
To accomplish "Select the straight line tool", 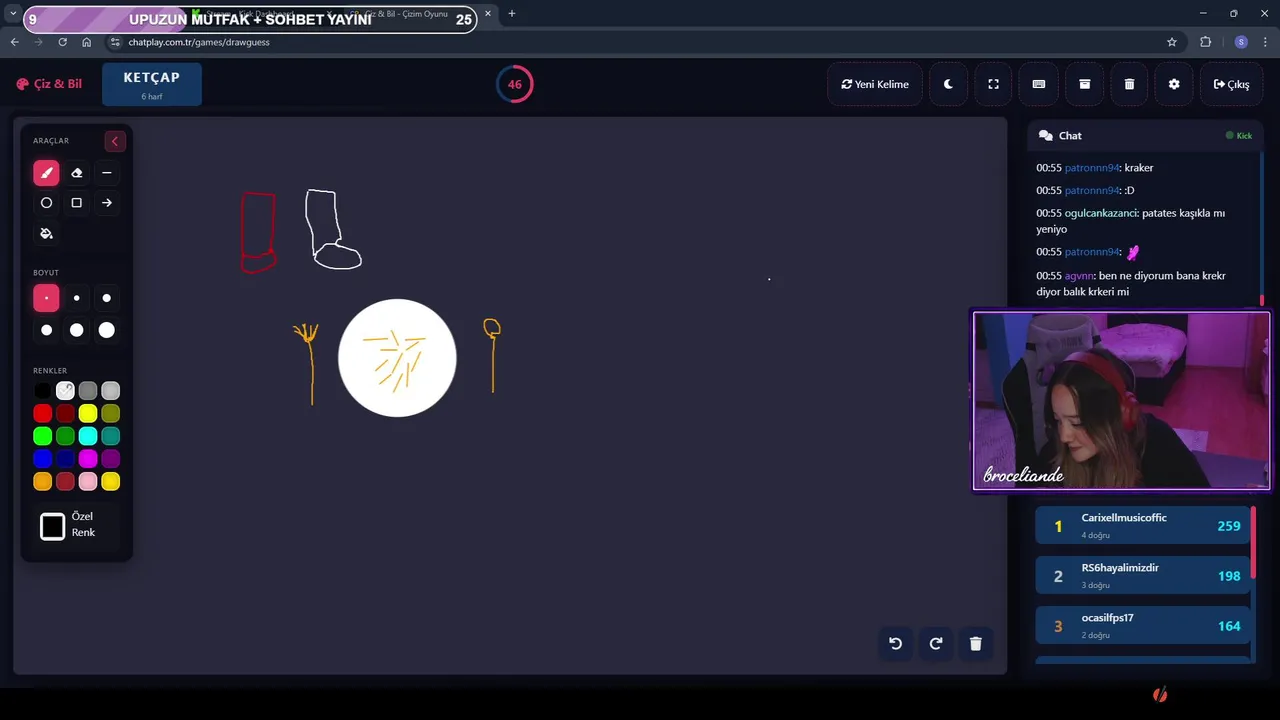I will pyautogui.click(x=107, y=173).
